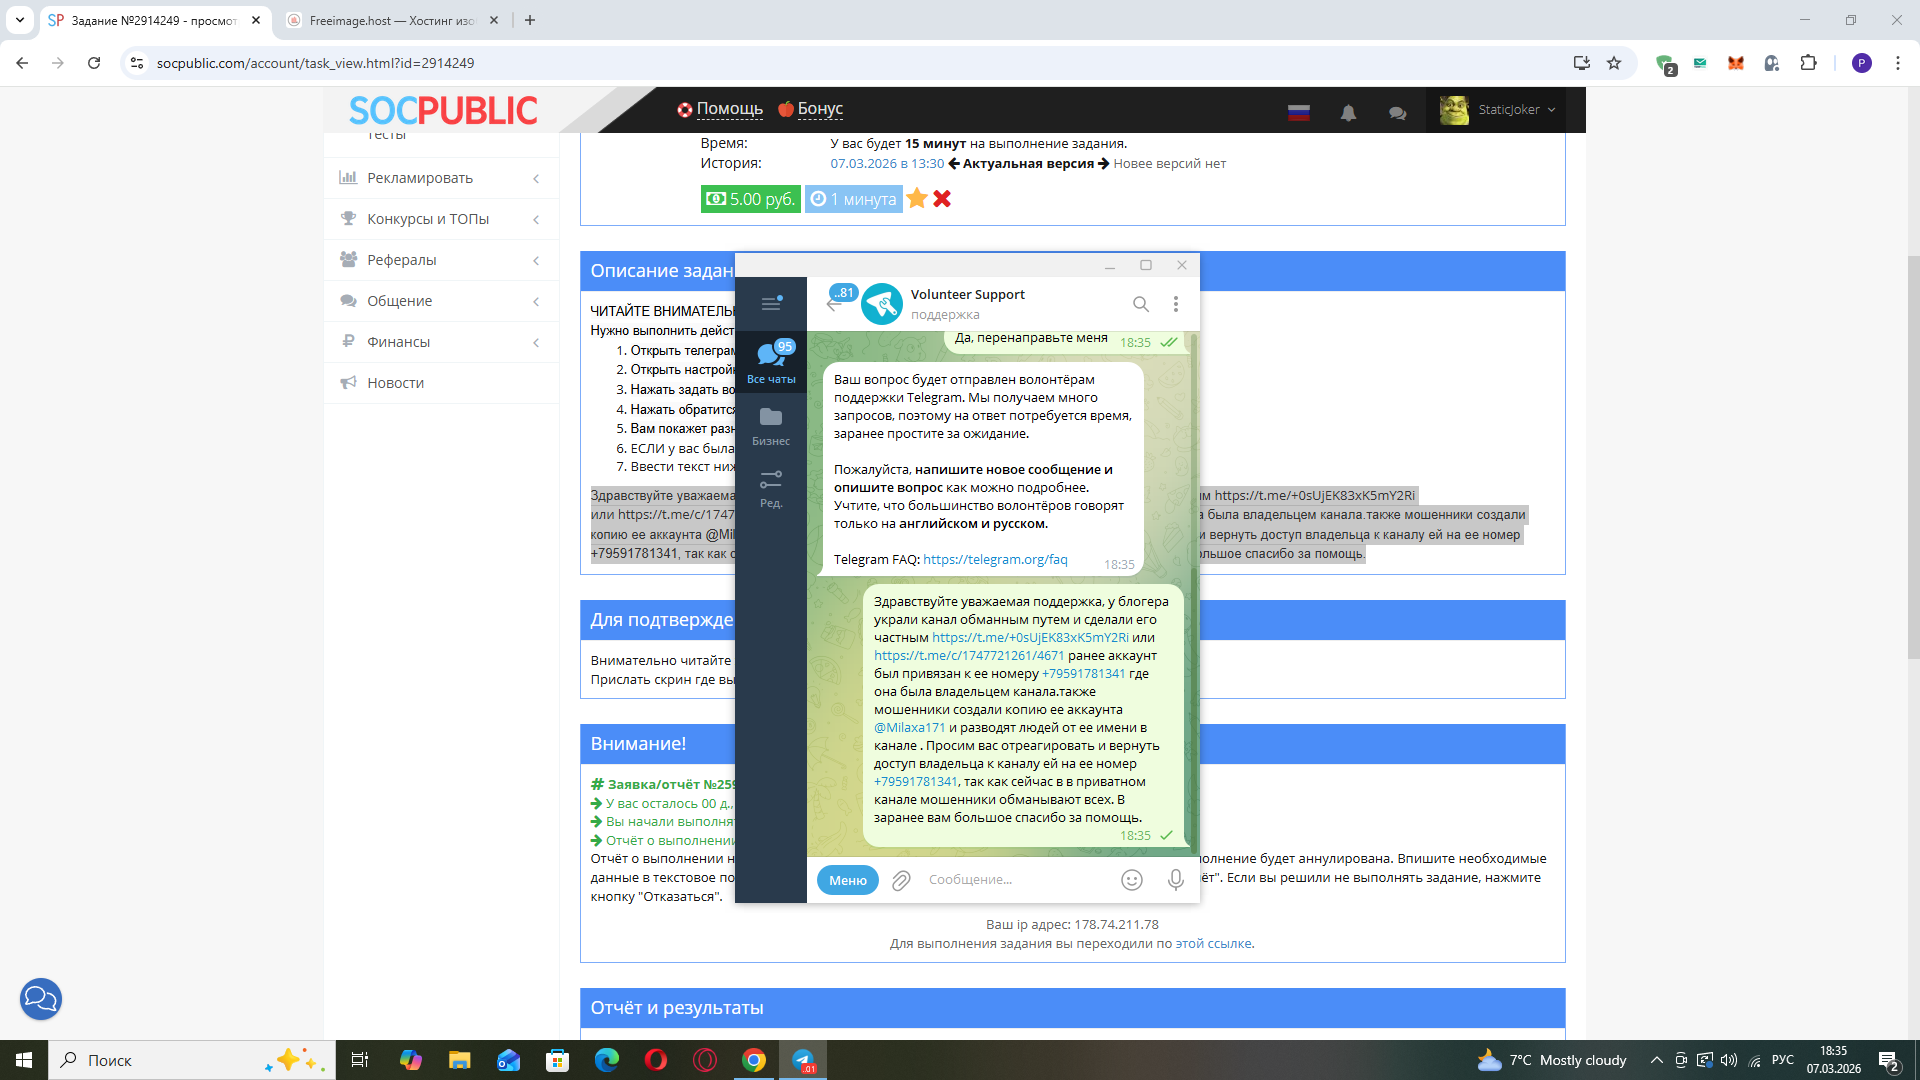
Task: Open File Explorer from the taskbar
Action: [x=459, y=1060]
